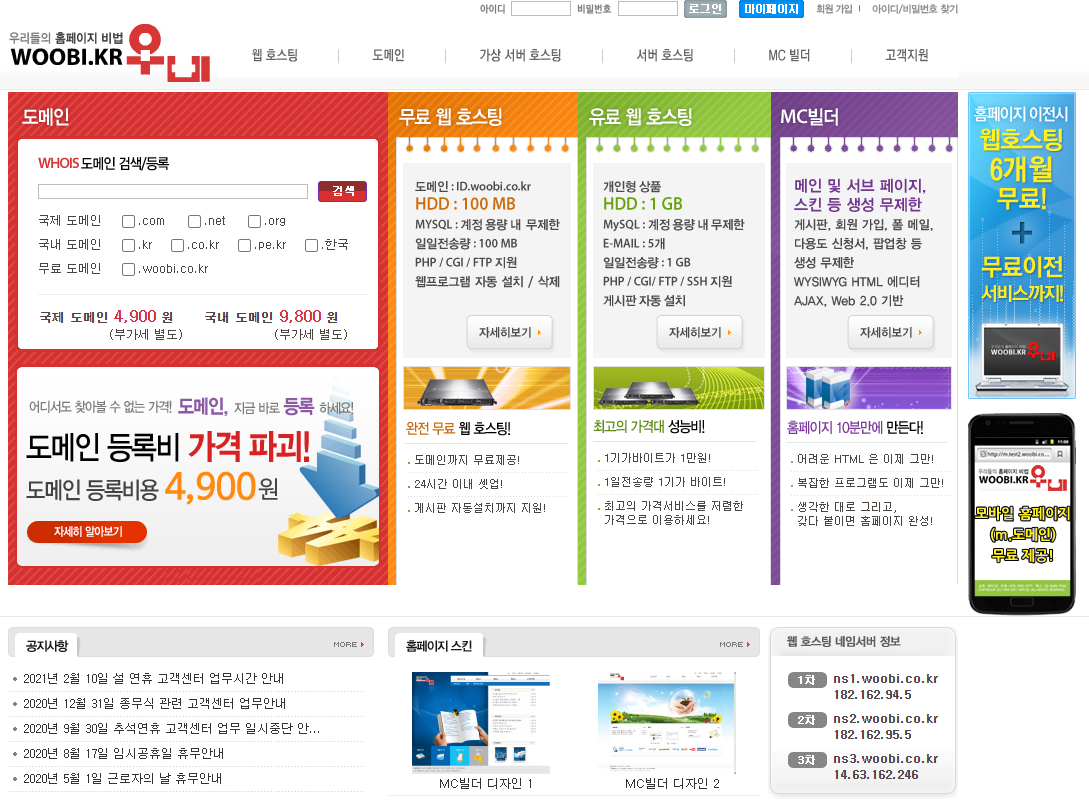Open notice 2020년 12월 31일 종무식
The image size is (1089, 806).
click(x=154, y=703)
